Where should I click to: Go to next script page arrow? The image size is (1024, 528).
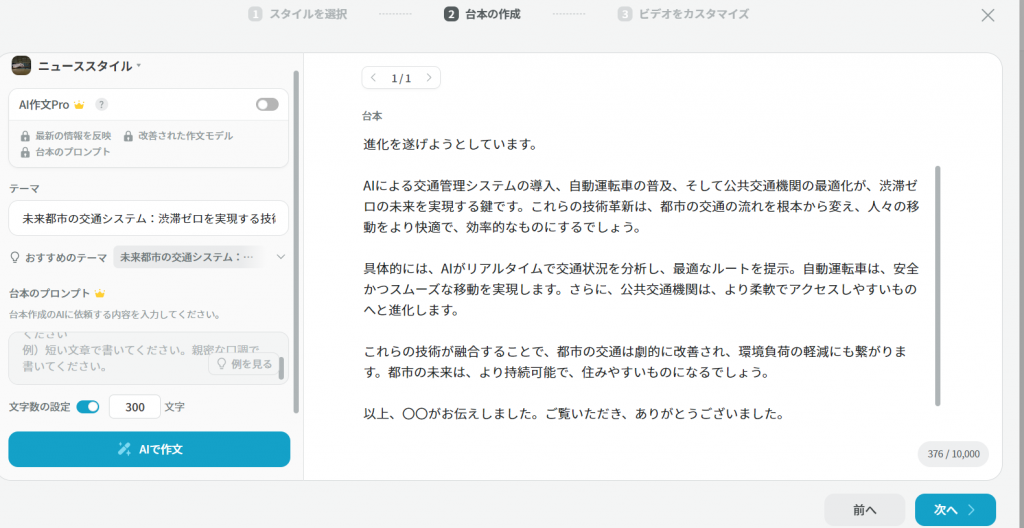[428, 78]
